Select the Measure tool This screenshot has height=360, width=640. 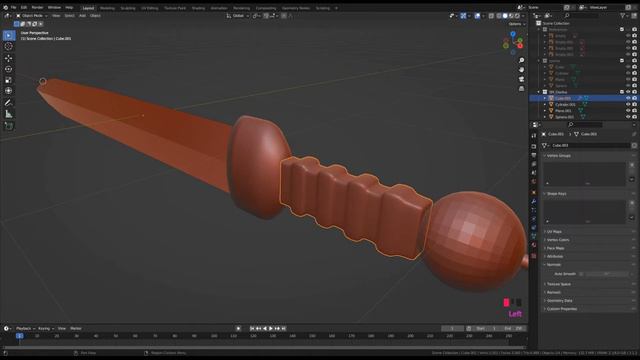pos(9,114)
